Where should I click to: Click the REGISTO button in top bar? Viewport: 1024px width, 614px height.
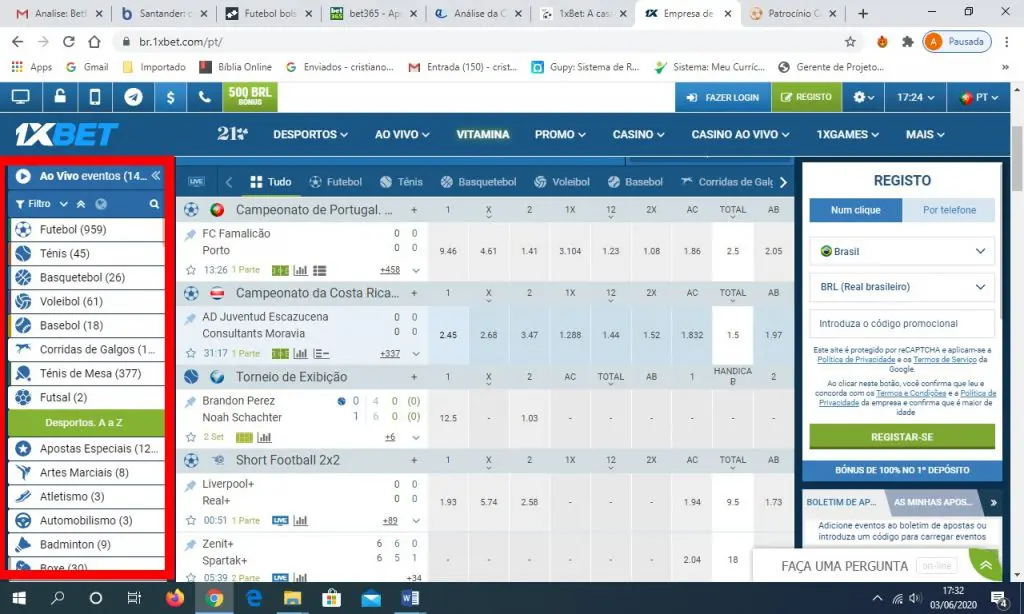[x=806, y=97]
